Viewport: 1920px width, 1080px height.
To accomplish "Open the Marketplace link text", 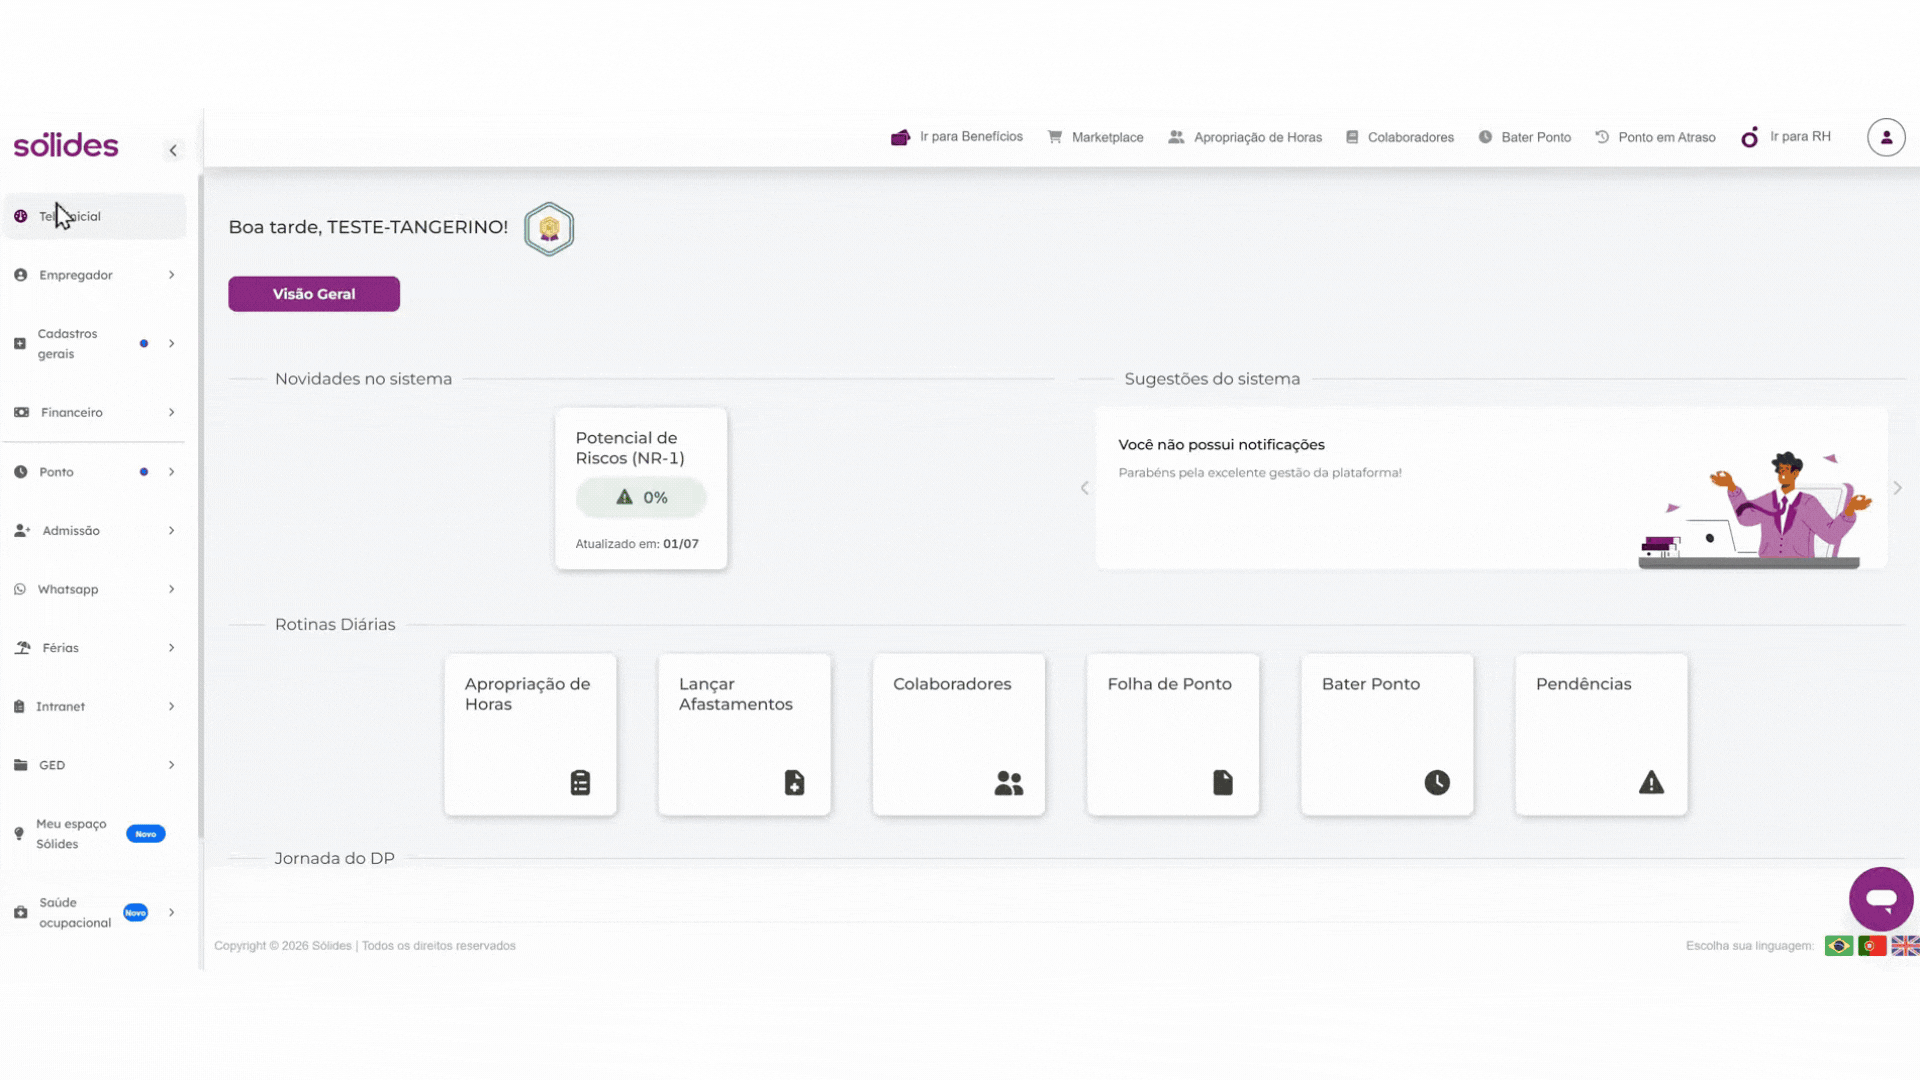I will pyautogui.click(x=1107, y=137).
